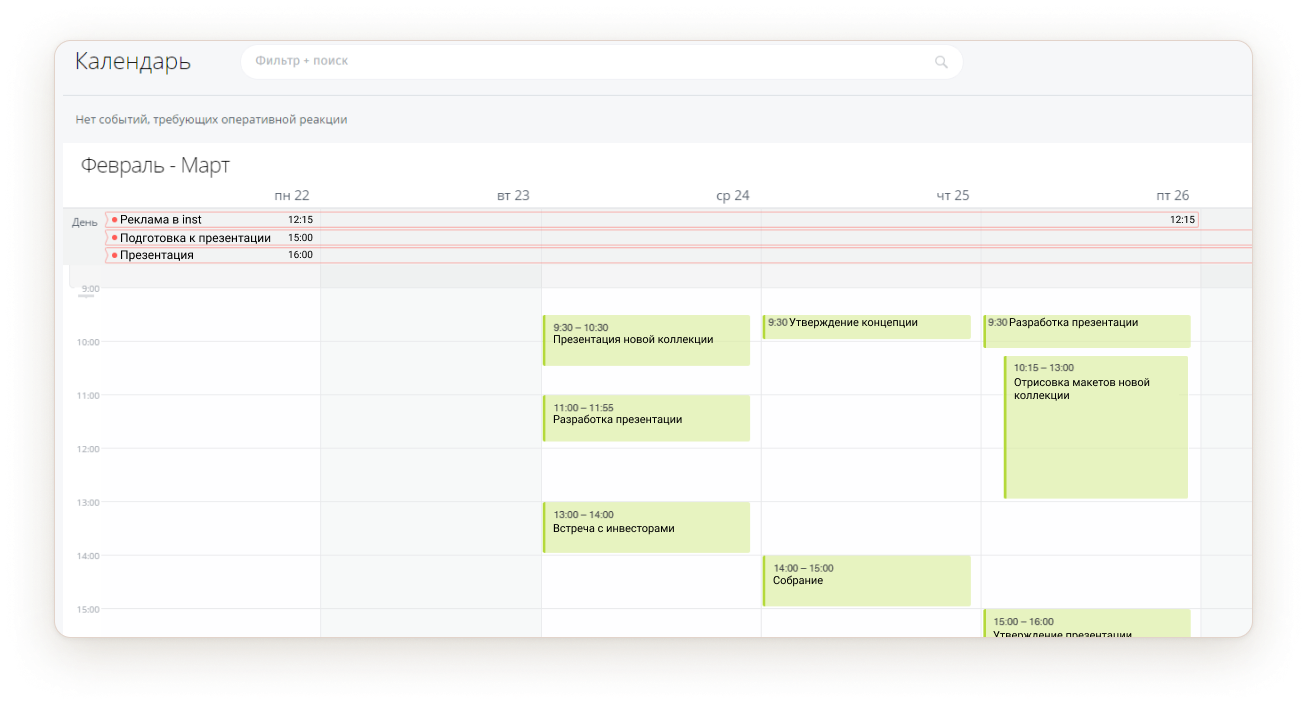Click the 10:00 time axis label

[87, 342]
